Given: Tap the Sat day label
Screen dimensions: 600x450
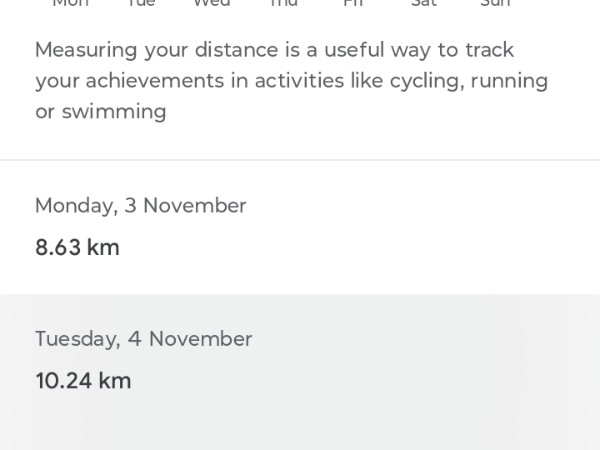Looking at the screenshot, I should pos(424,3).
